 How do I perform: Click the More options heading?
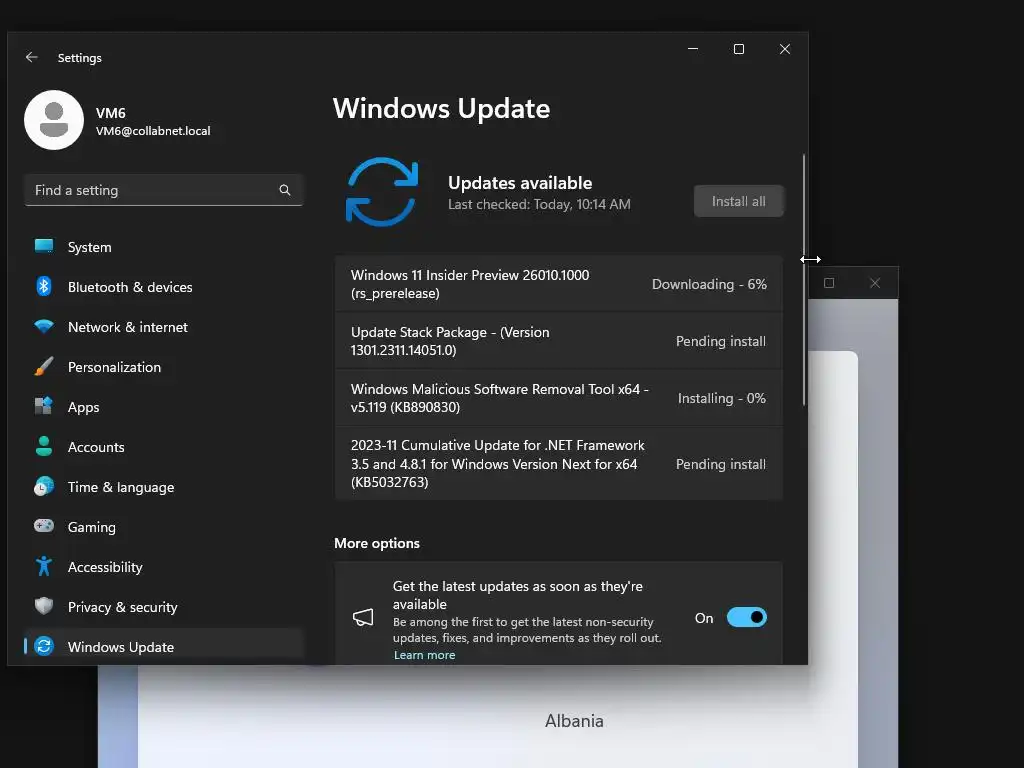tap(377, 543)
